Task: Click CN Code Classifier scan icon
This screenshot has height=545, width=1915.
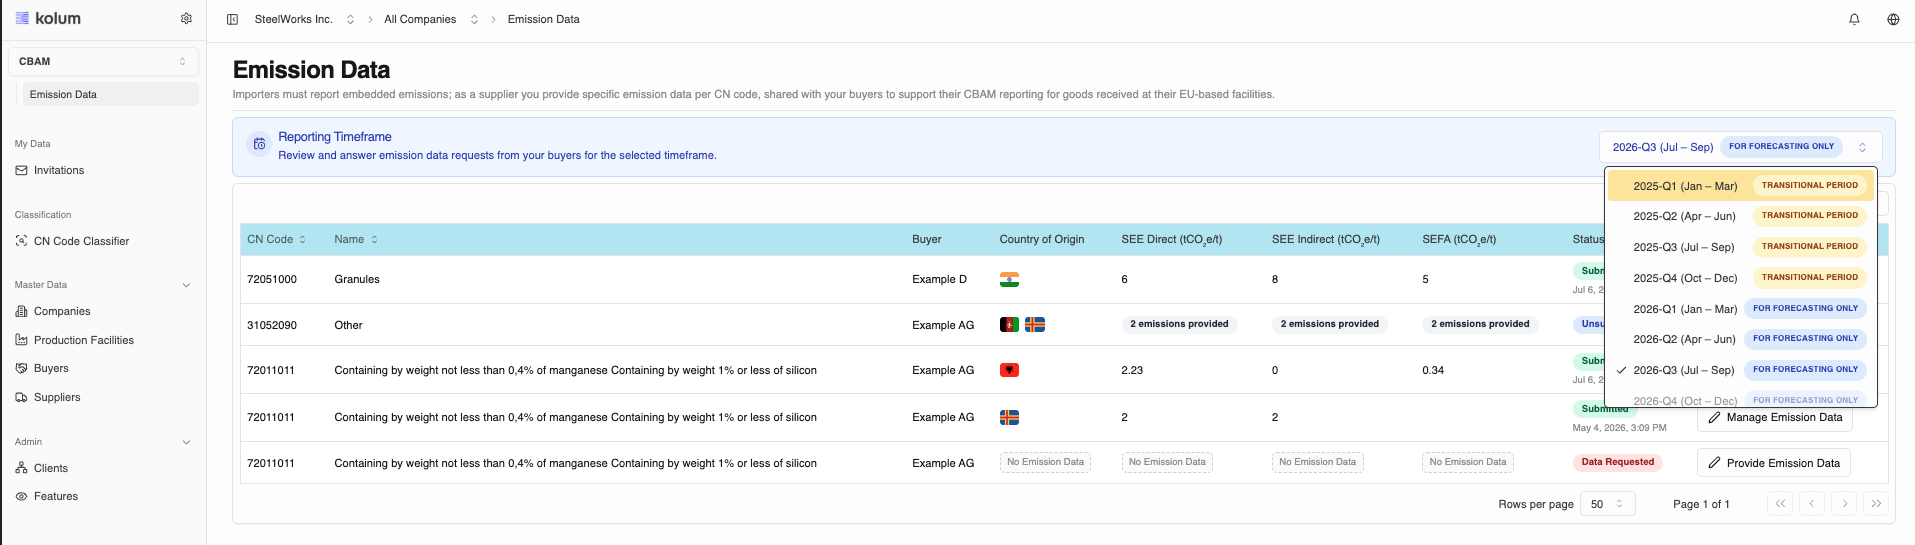Action: [x=22, y=241]
